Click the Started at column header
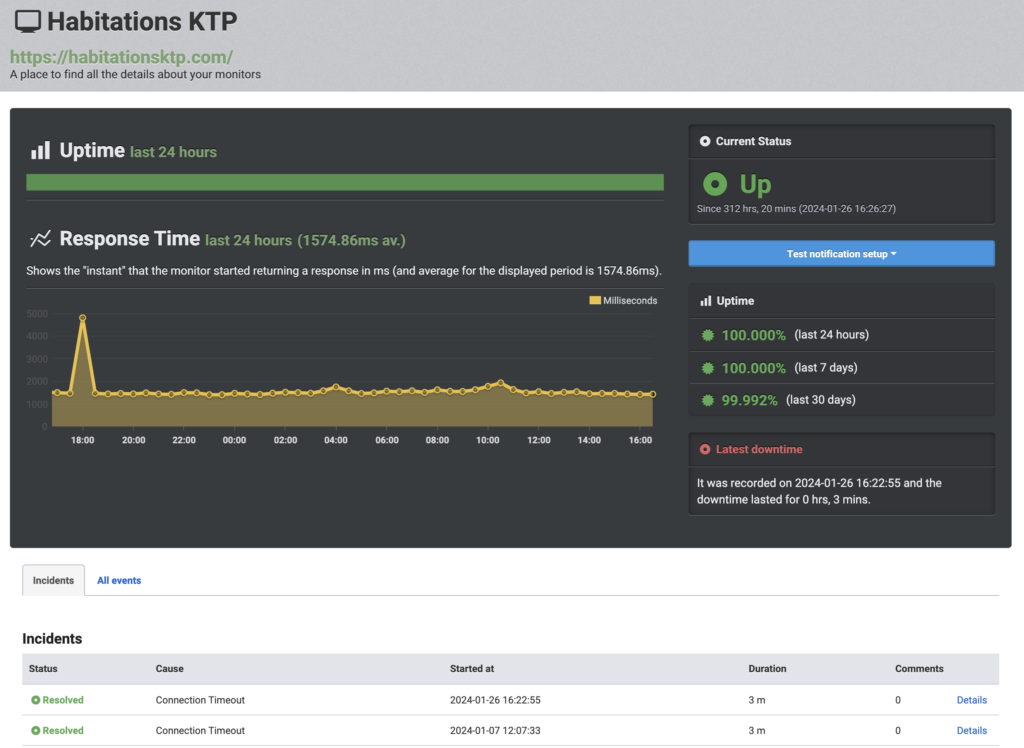1024x748 pixels. tap(472, 668)
